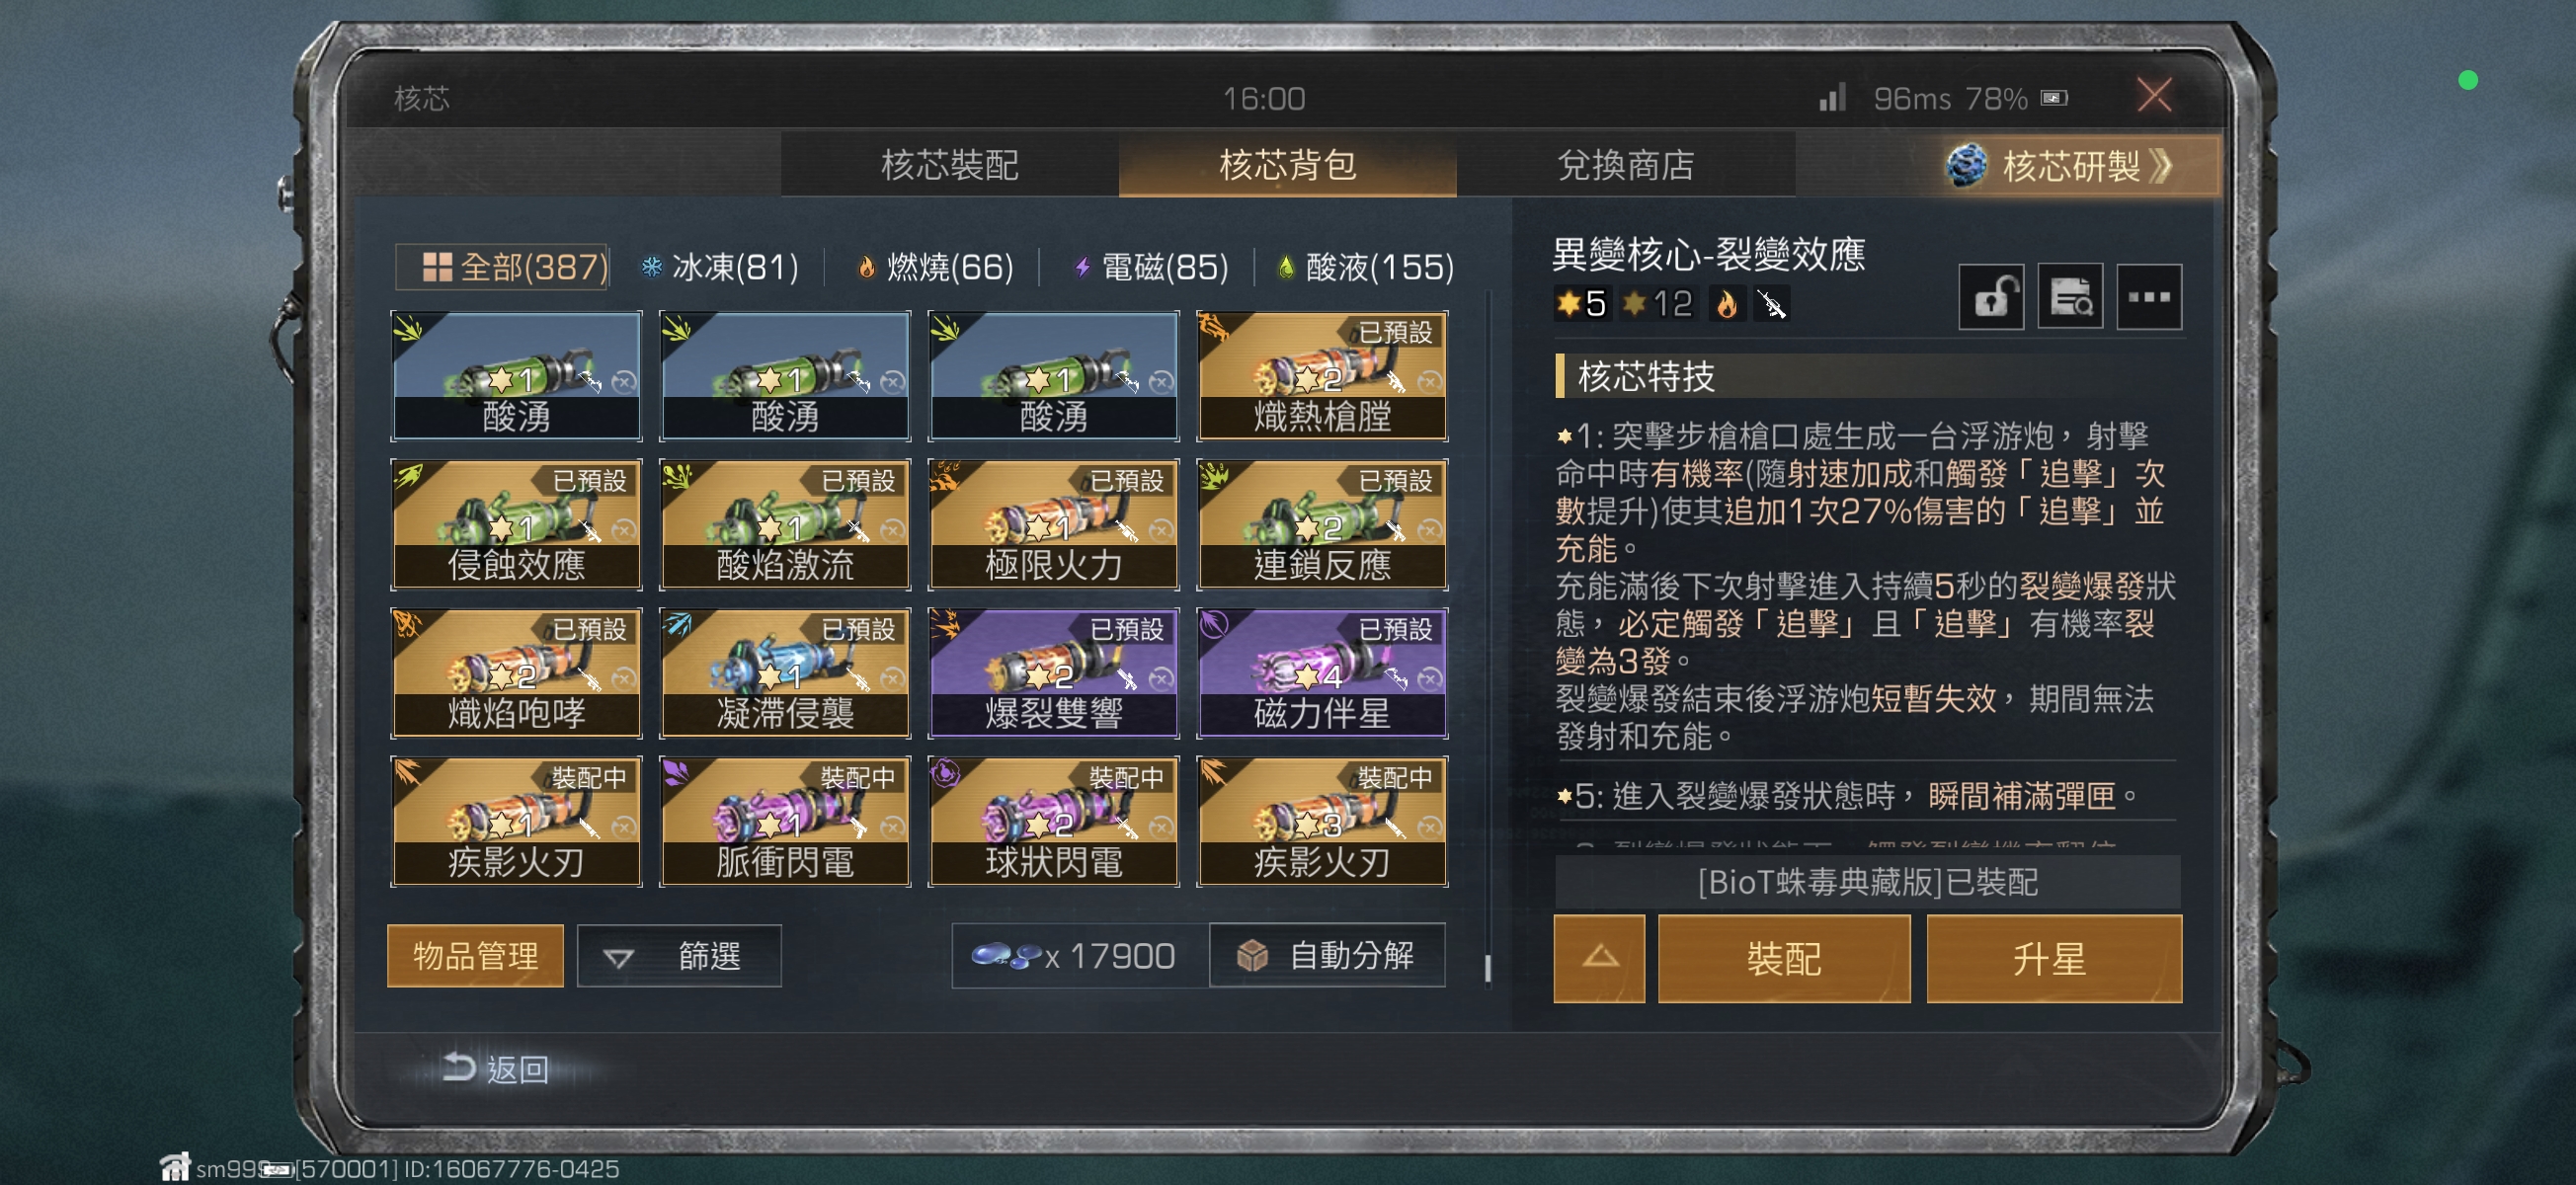Click the 升星 upgrade button
Image resolution: width=2576 pixels, height=1185 pixels.
coord(2053,958)
